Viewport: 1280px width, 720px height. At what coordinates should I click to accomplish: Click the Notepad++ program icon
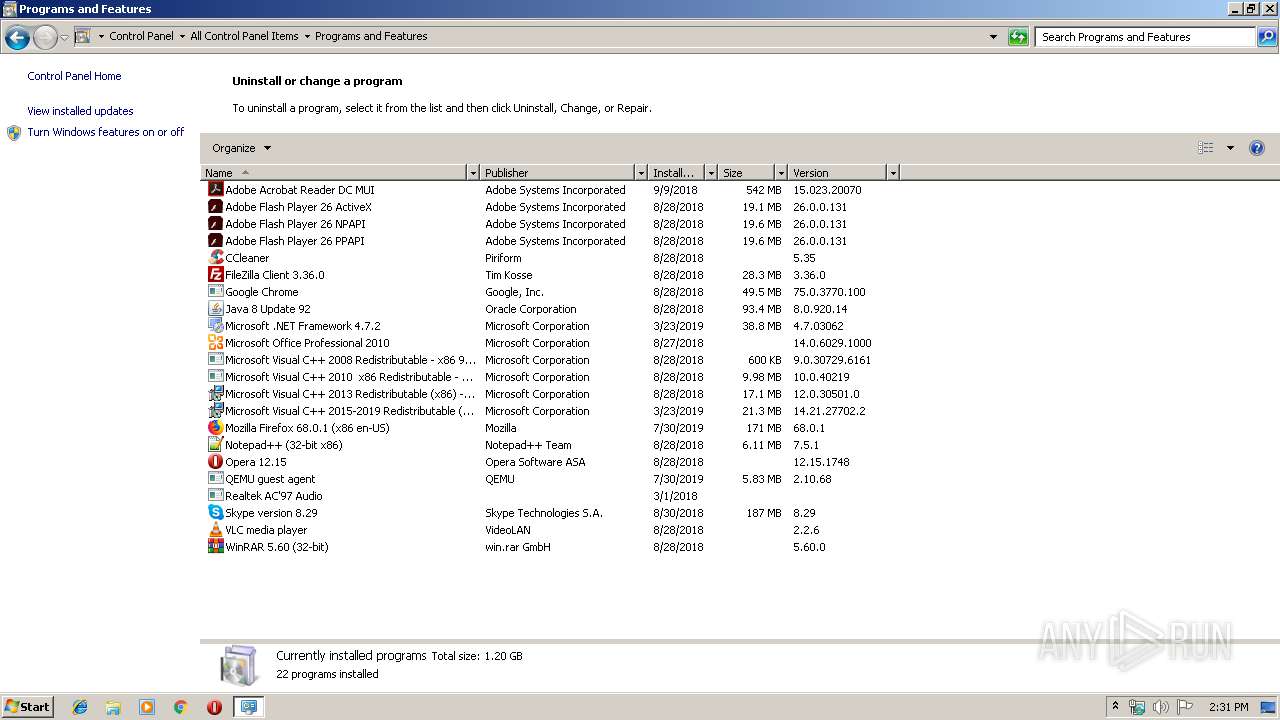215,444
